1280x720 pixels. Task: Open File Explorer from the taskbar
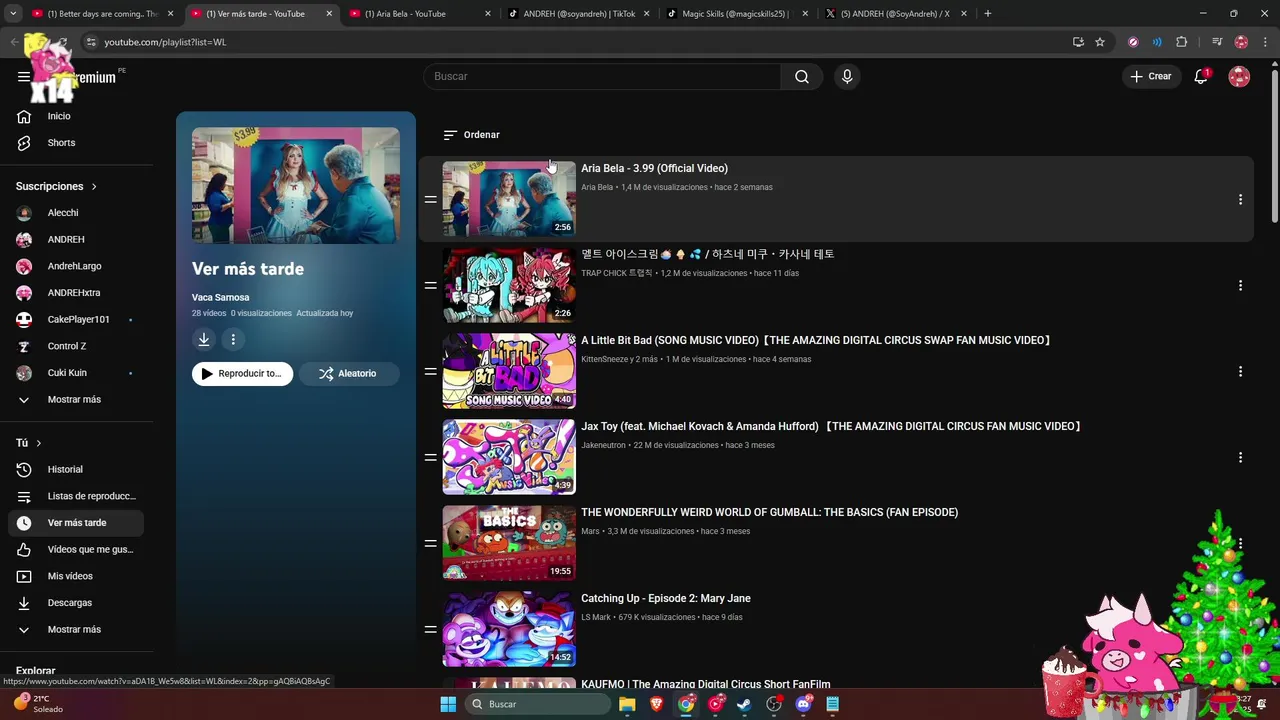coord(627,704)
